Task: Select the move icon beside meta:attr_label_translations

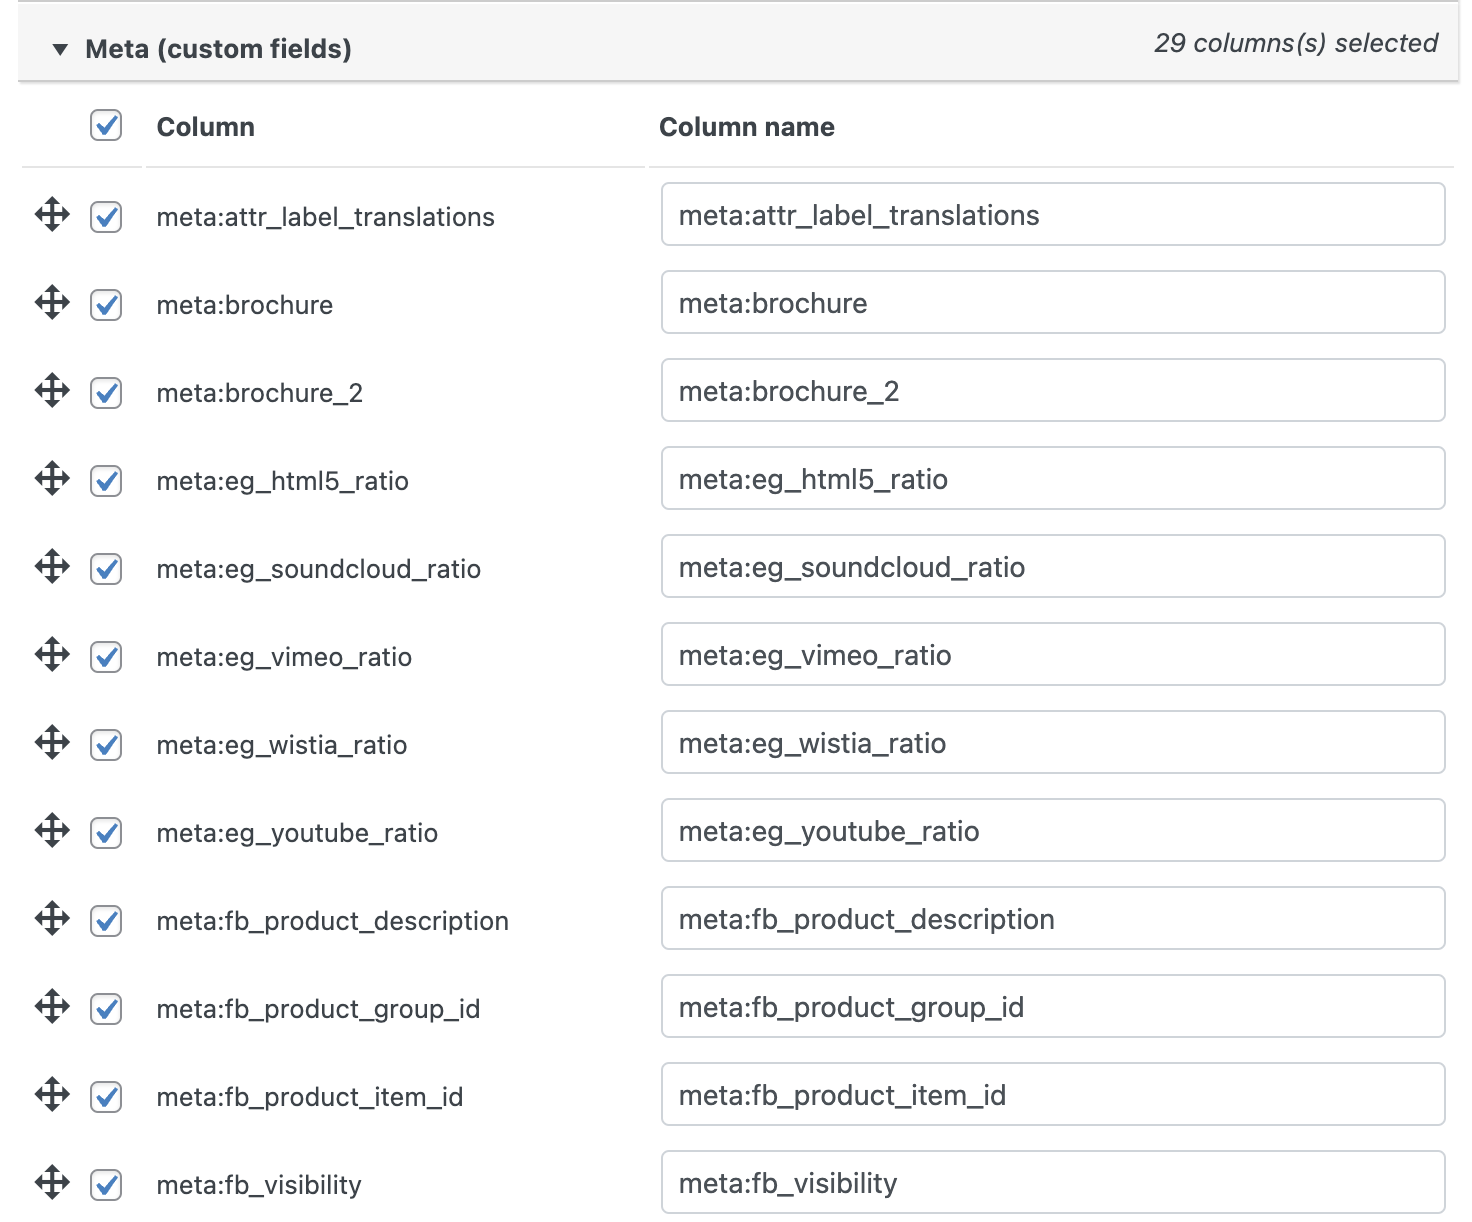Action: coord(51,215)
